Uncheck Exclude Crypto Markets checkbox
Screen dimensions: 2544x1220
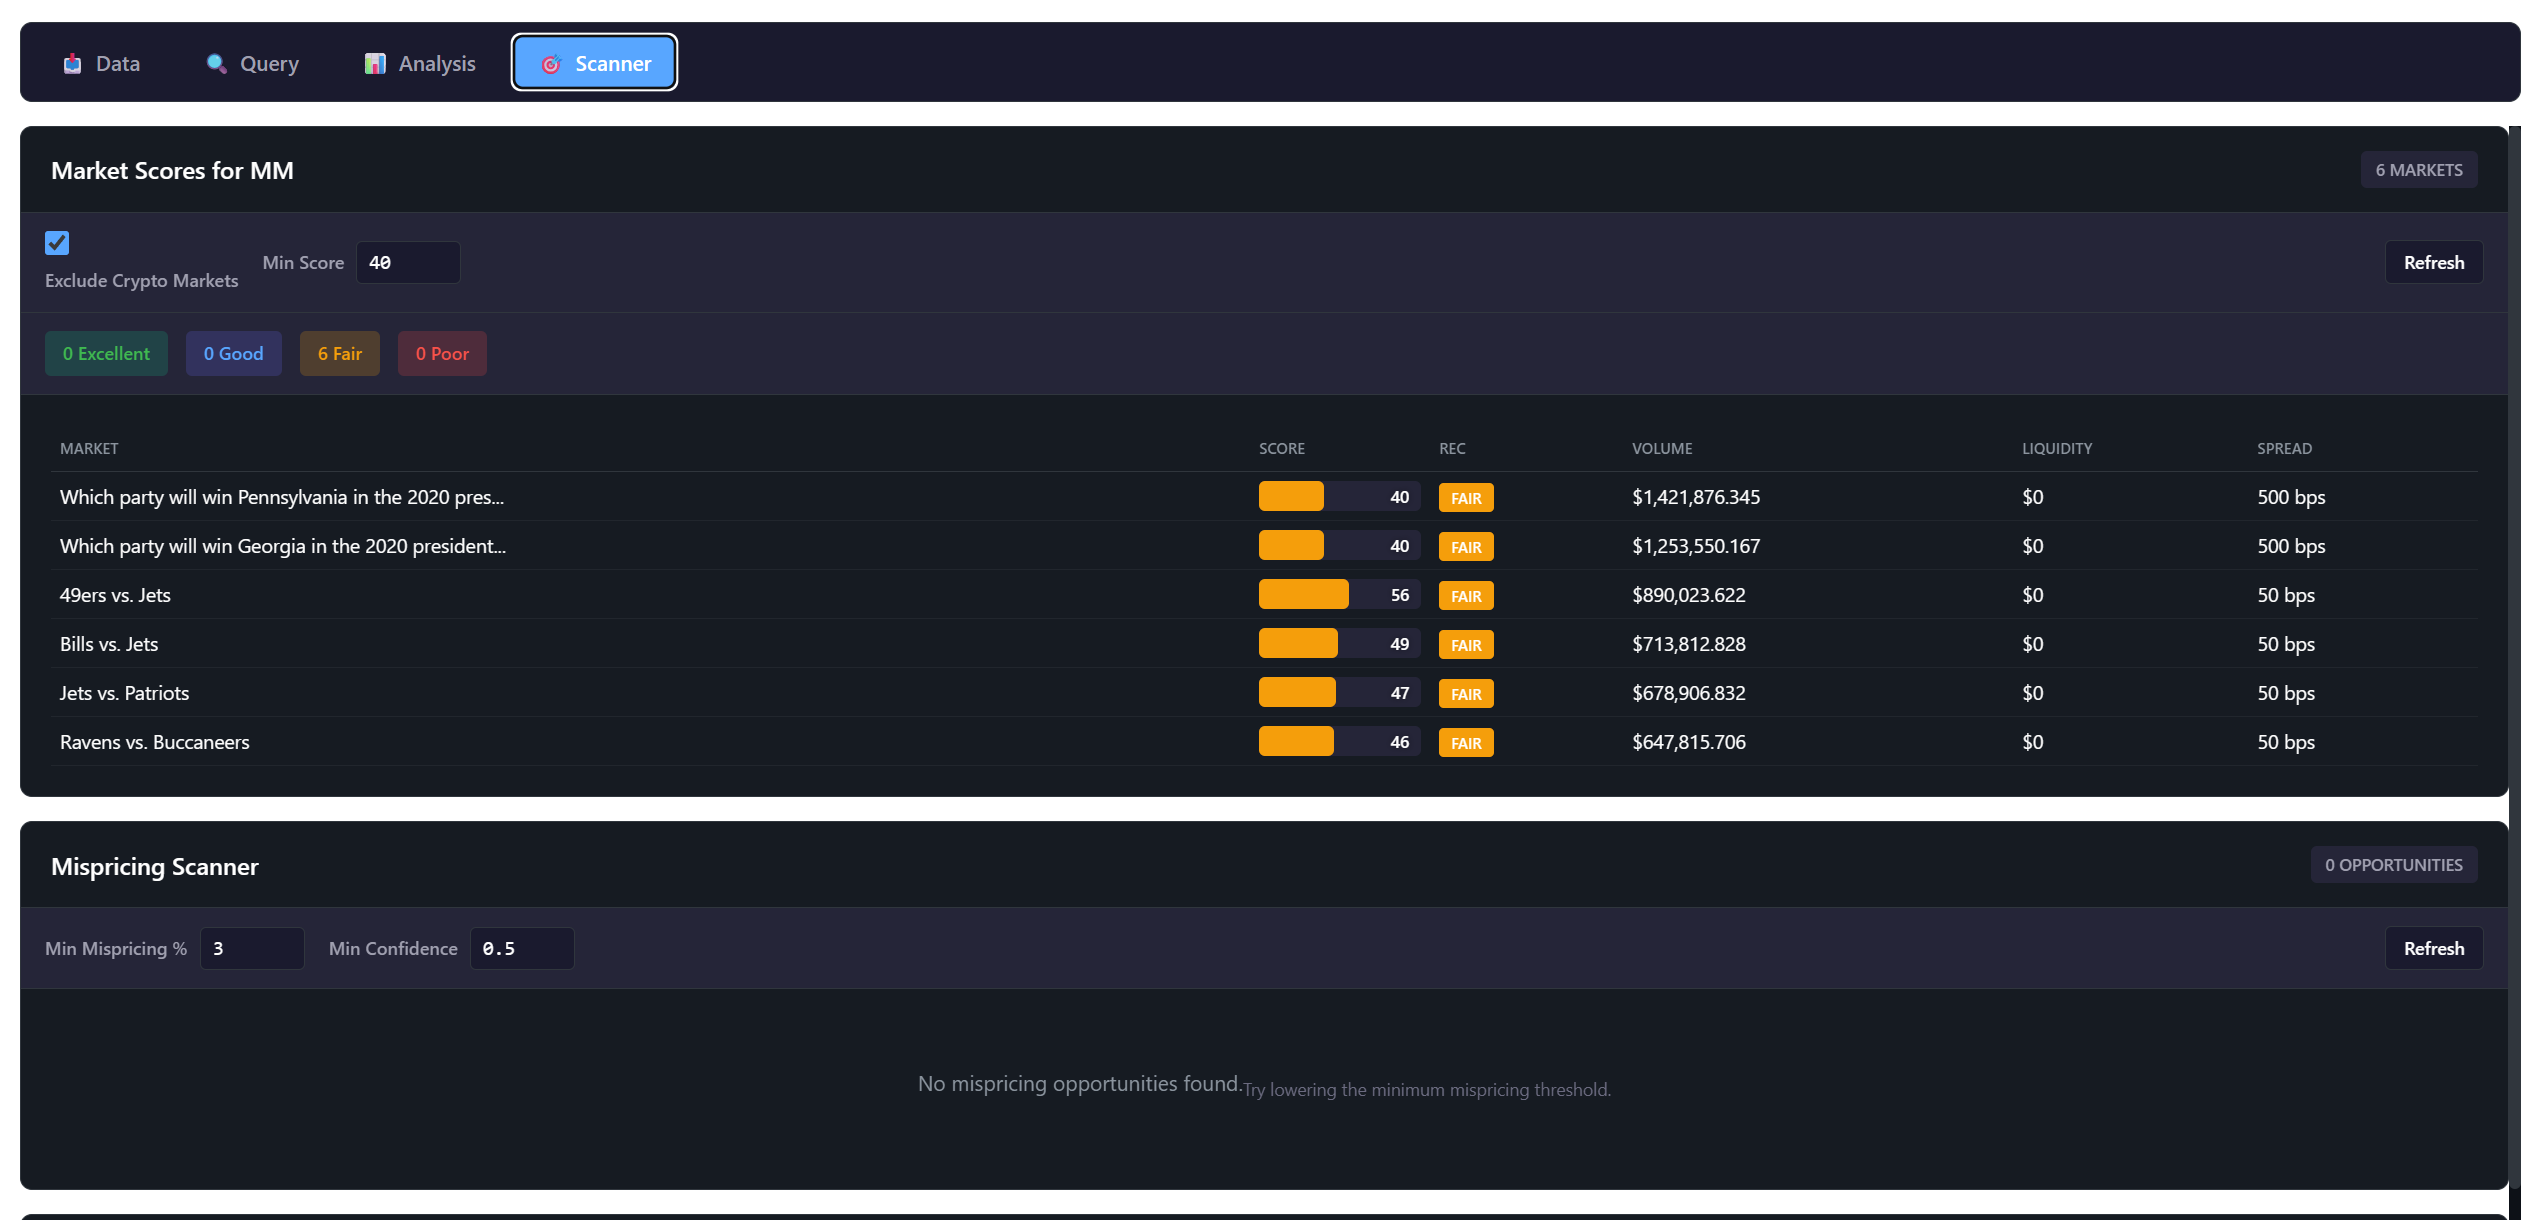tap(57, 243)
